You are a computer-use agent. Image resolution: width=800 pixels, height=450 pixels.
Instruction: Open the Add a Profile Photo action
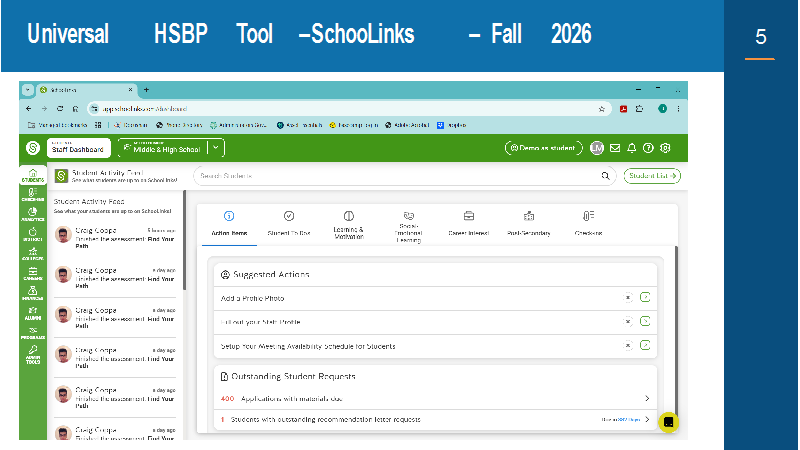click(x=645, y=297)
